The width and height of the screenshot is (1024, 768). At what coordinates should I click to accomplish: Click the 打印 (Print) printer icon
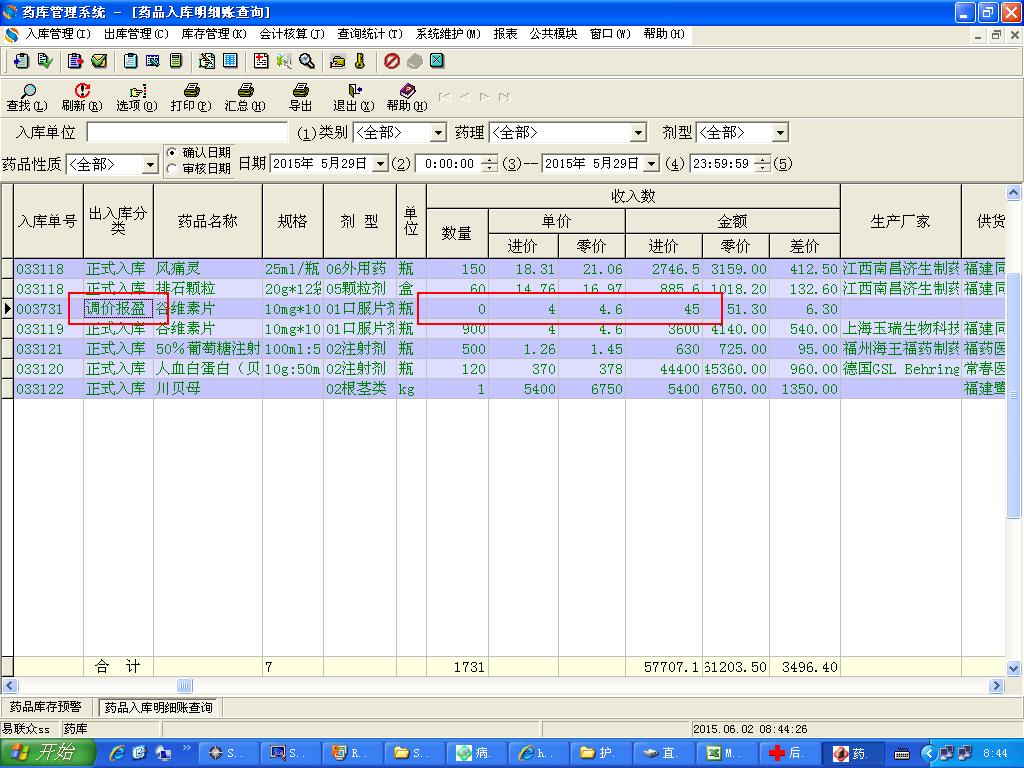pos(191,92)
